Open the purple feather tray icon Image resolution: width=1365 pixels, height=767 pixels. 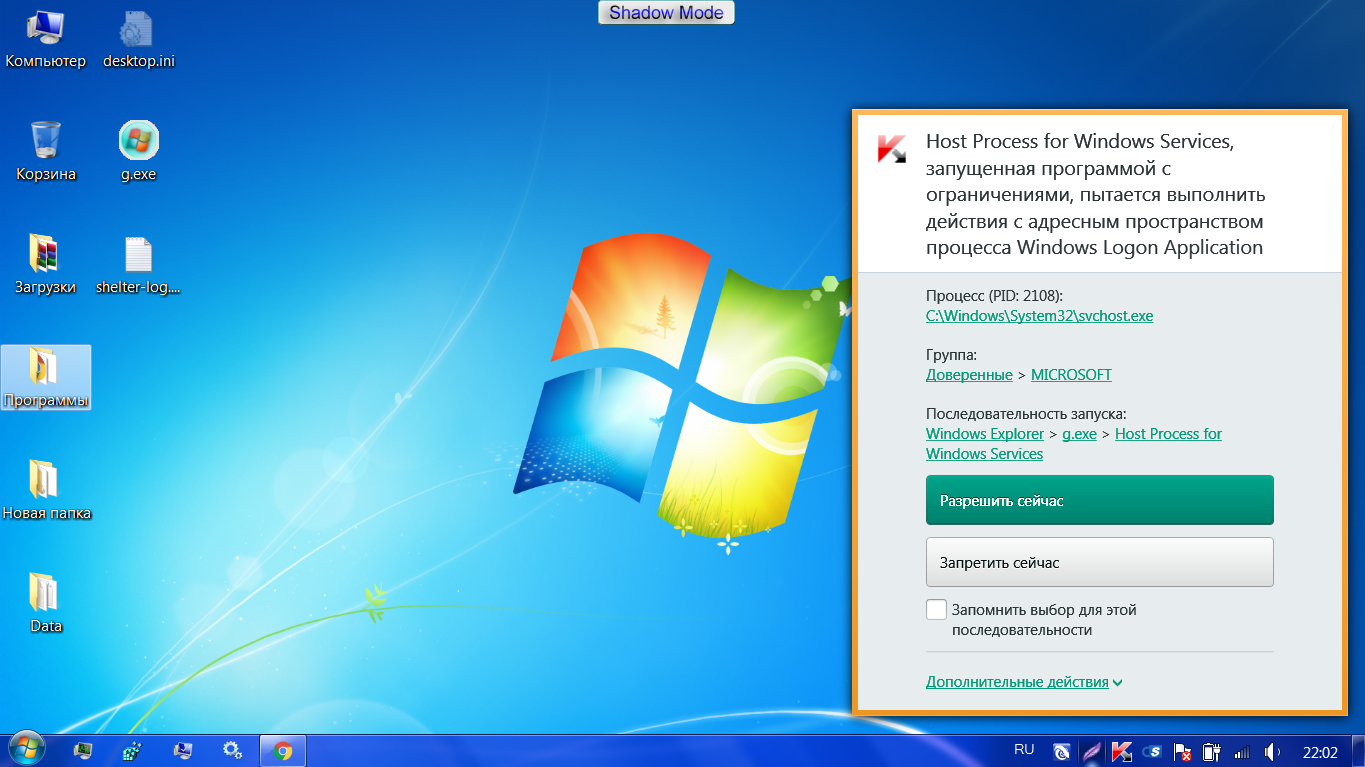click(1092, 751)
